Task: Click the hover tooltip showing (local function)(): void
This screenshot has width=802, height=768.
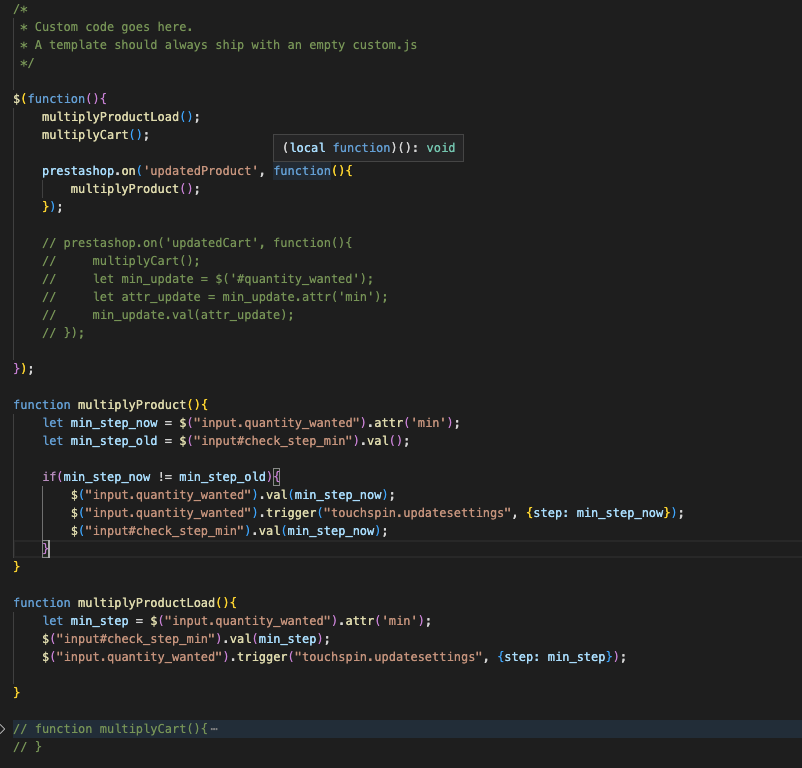Action: pyautogui.click(x=368, y=148)
